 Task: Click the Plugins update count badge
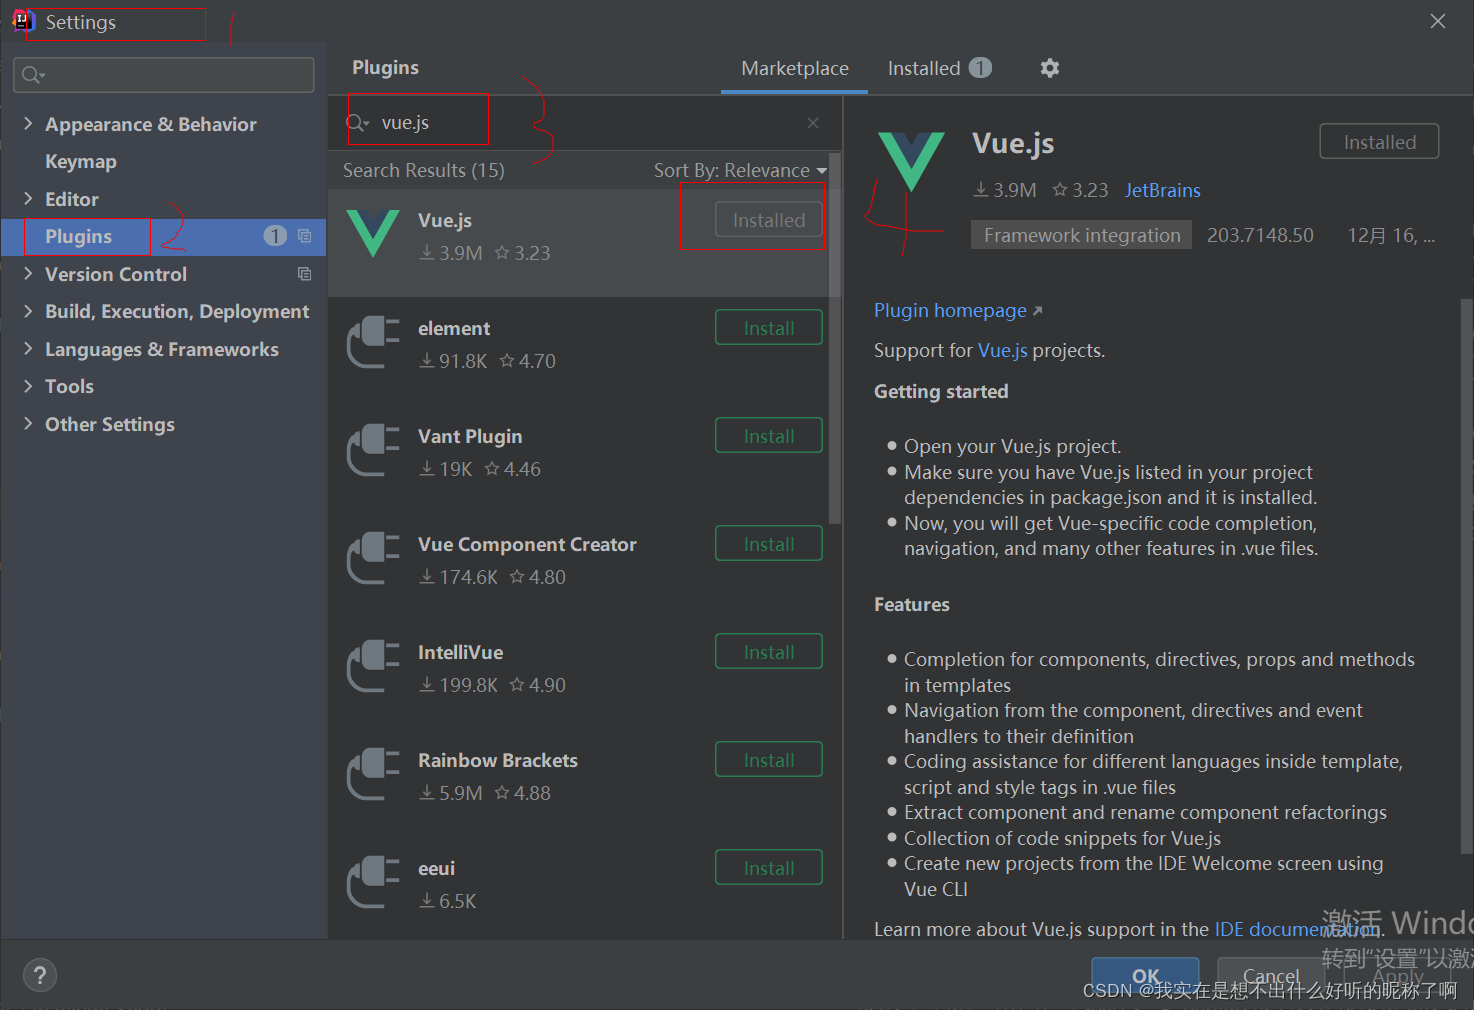point(275,236)
